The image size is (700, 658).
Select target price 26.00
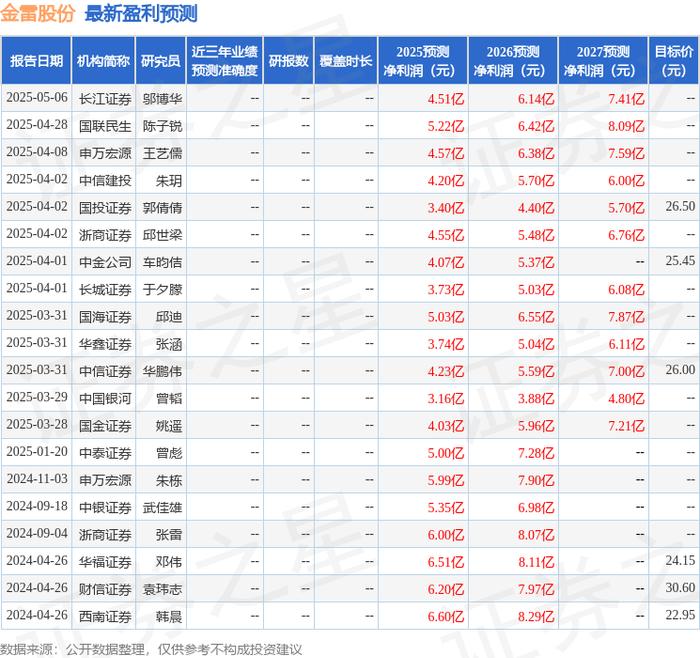click(x=680, y=370)
